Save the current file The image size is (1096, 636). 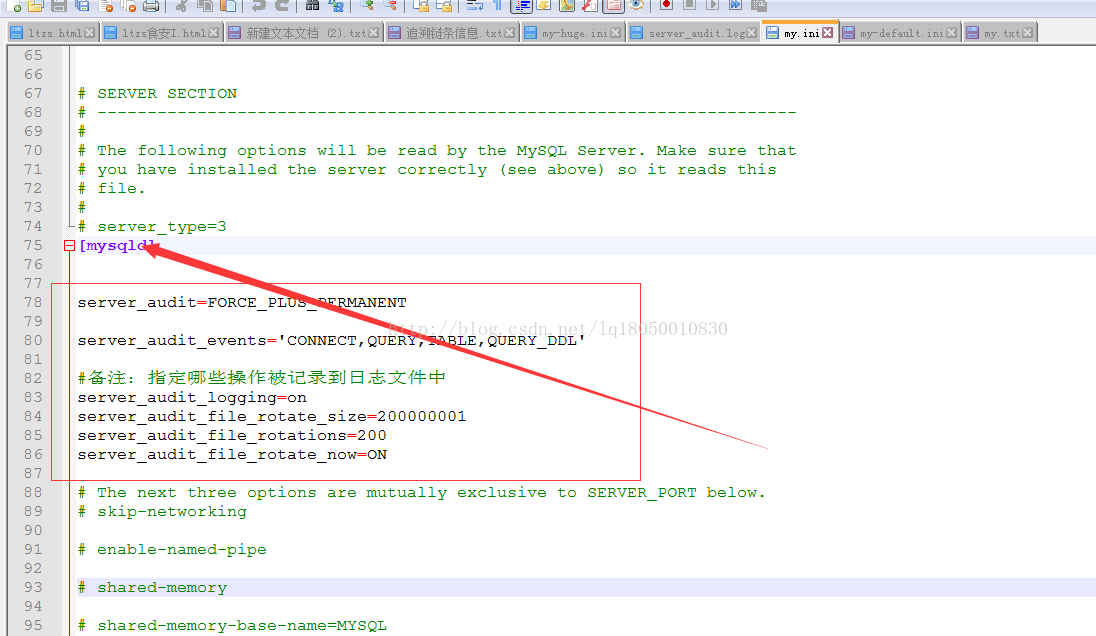[59, 6]
